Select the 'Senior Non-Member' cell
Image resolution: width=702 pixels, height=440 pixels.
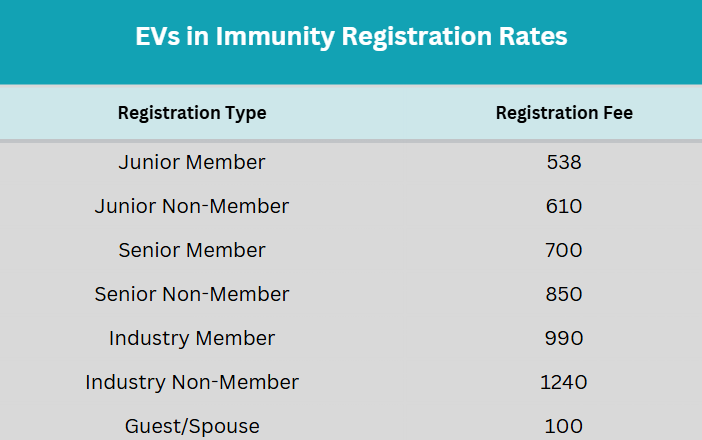point(192,294)
